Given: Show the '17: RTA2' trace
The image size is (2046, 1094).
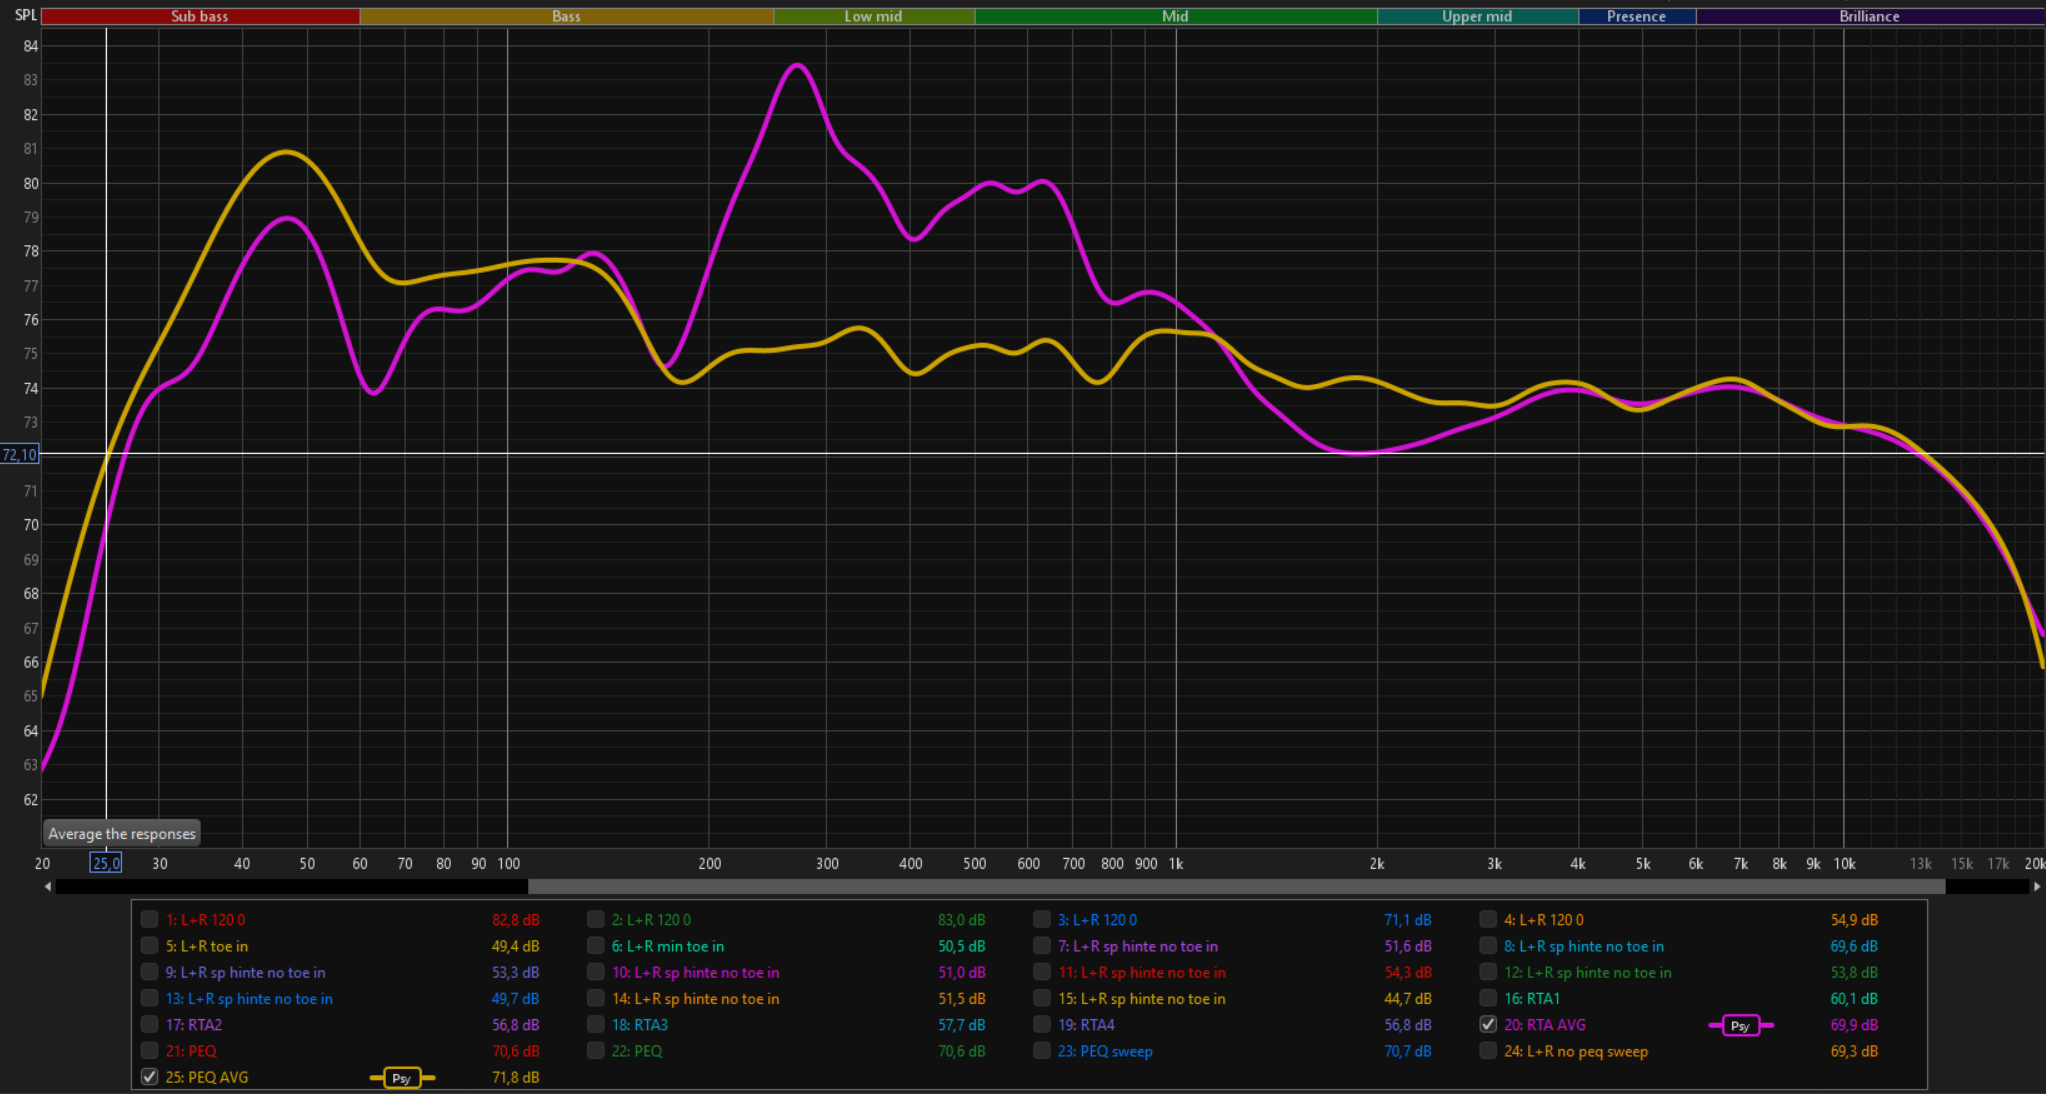Looking at the screenshot, I should 149,1024.
